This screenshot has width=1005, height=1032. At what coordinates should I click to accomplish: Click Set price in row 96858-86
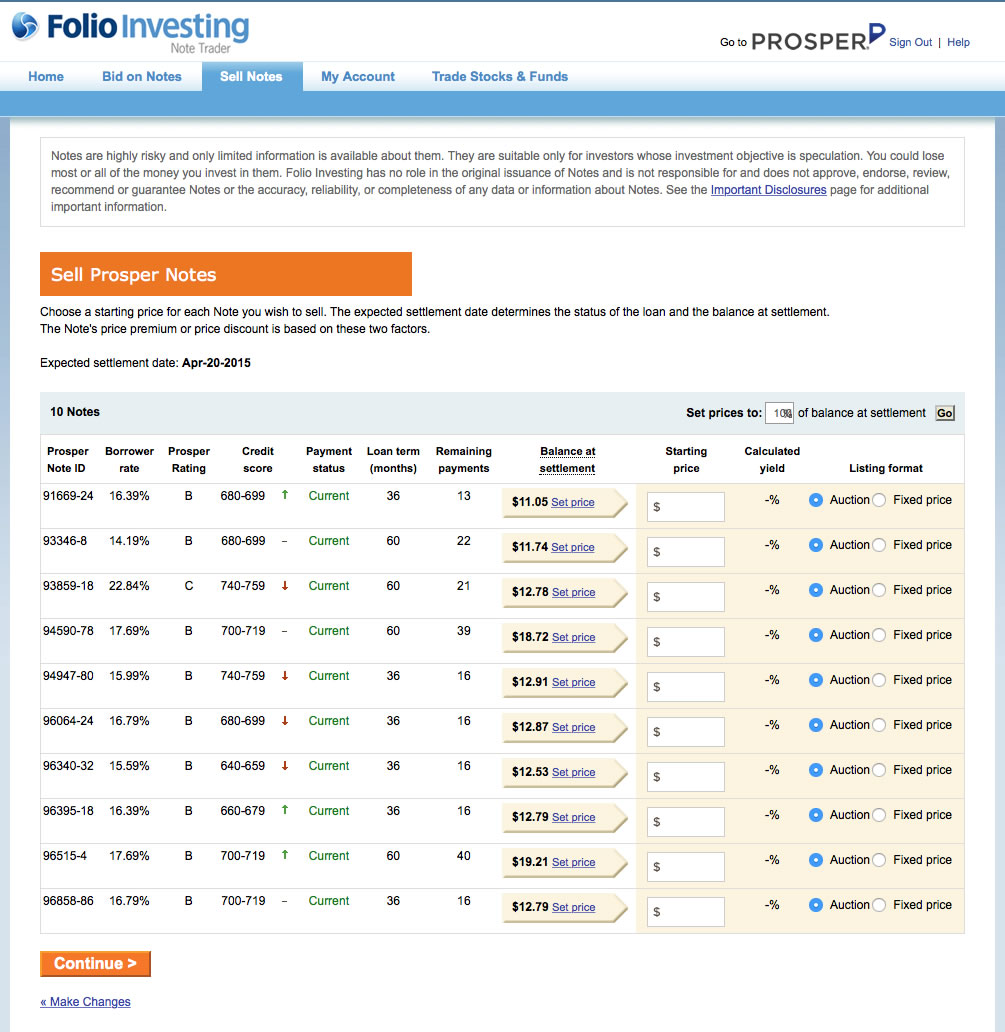573,907
